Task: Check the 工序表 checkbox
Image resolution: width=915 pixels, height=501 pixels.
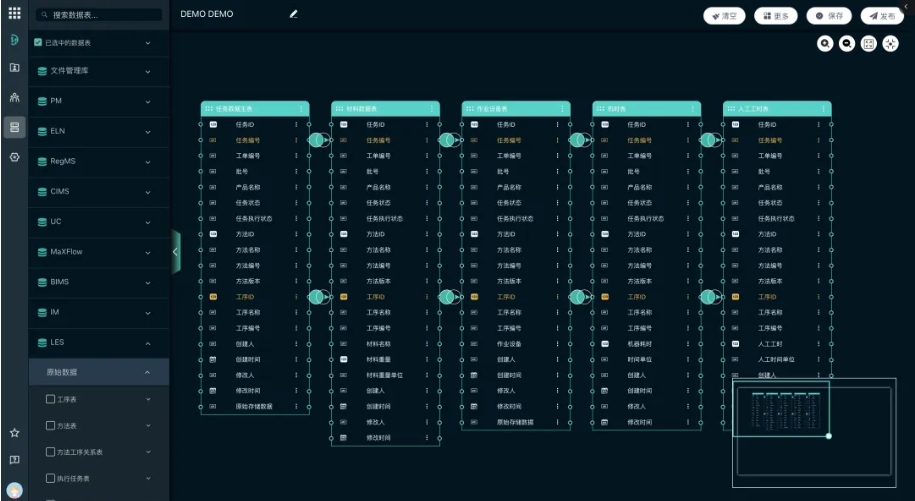Action: click(51, 399)
